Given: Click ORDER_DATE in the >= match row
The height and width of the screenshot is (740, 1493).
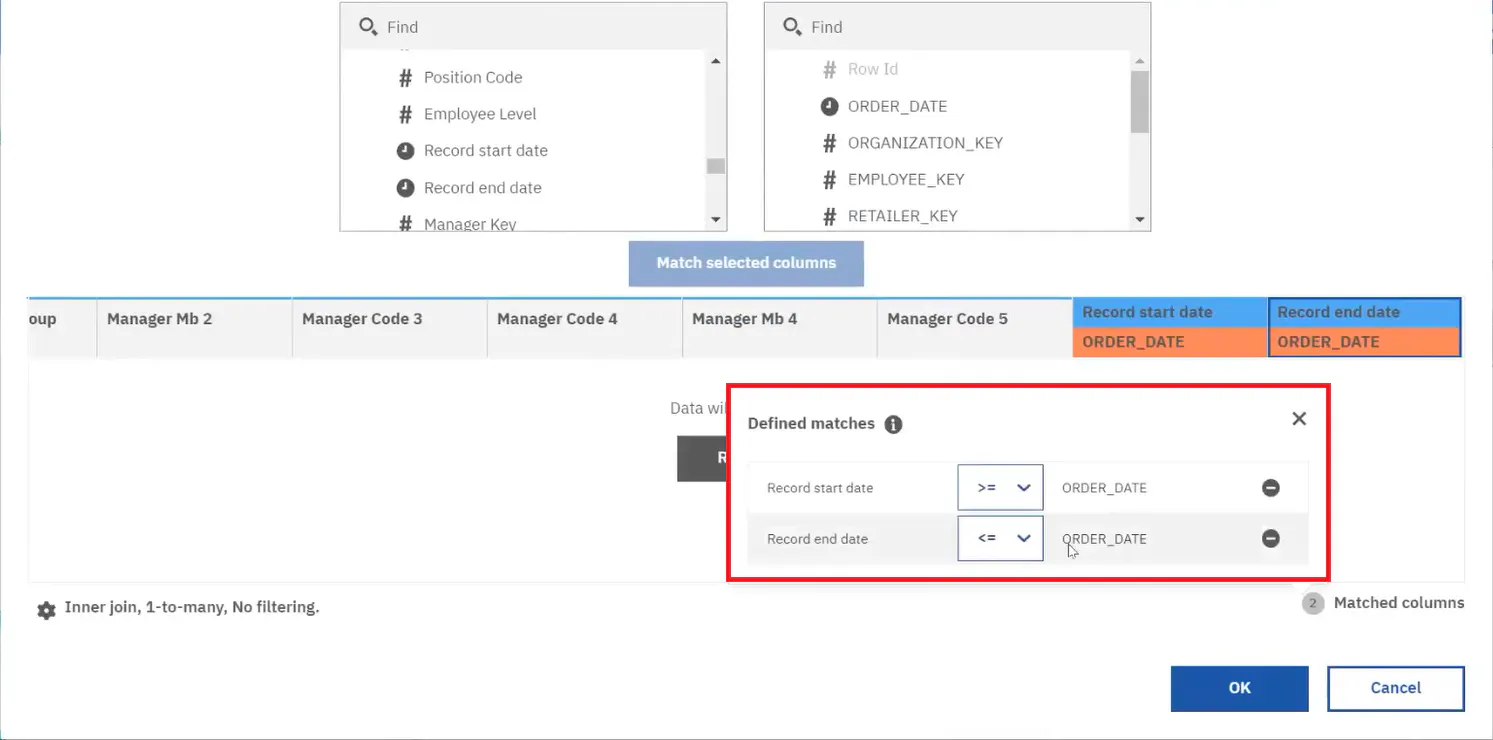Looking at the screenshot, I should coord(1104,488).
